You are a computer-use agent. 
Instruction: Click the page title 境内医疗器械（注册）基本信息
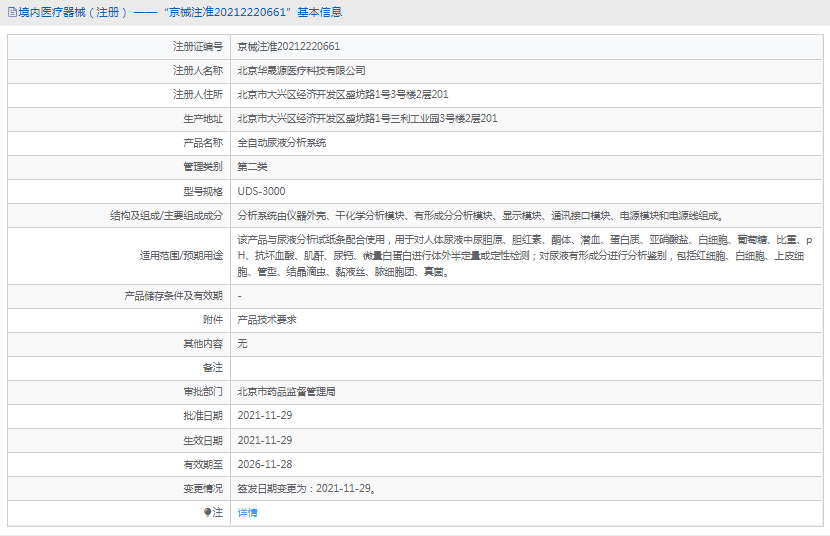(x=180, y=12)
